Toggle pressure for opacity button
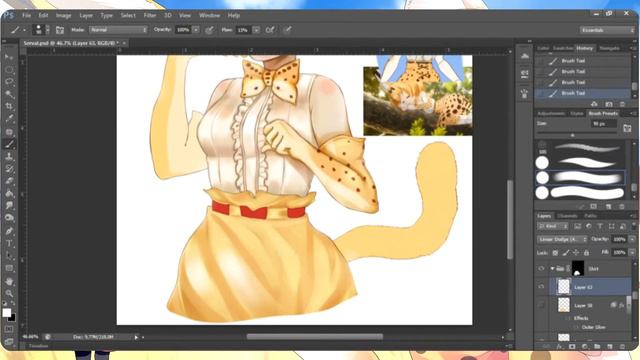This screenshot has width=640, height=360. click(209, 30)
